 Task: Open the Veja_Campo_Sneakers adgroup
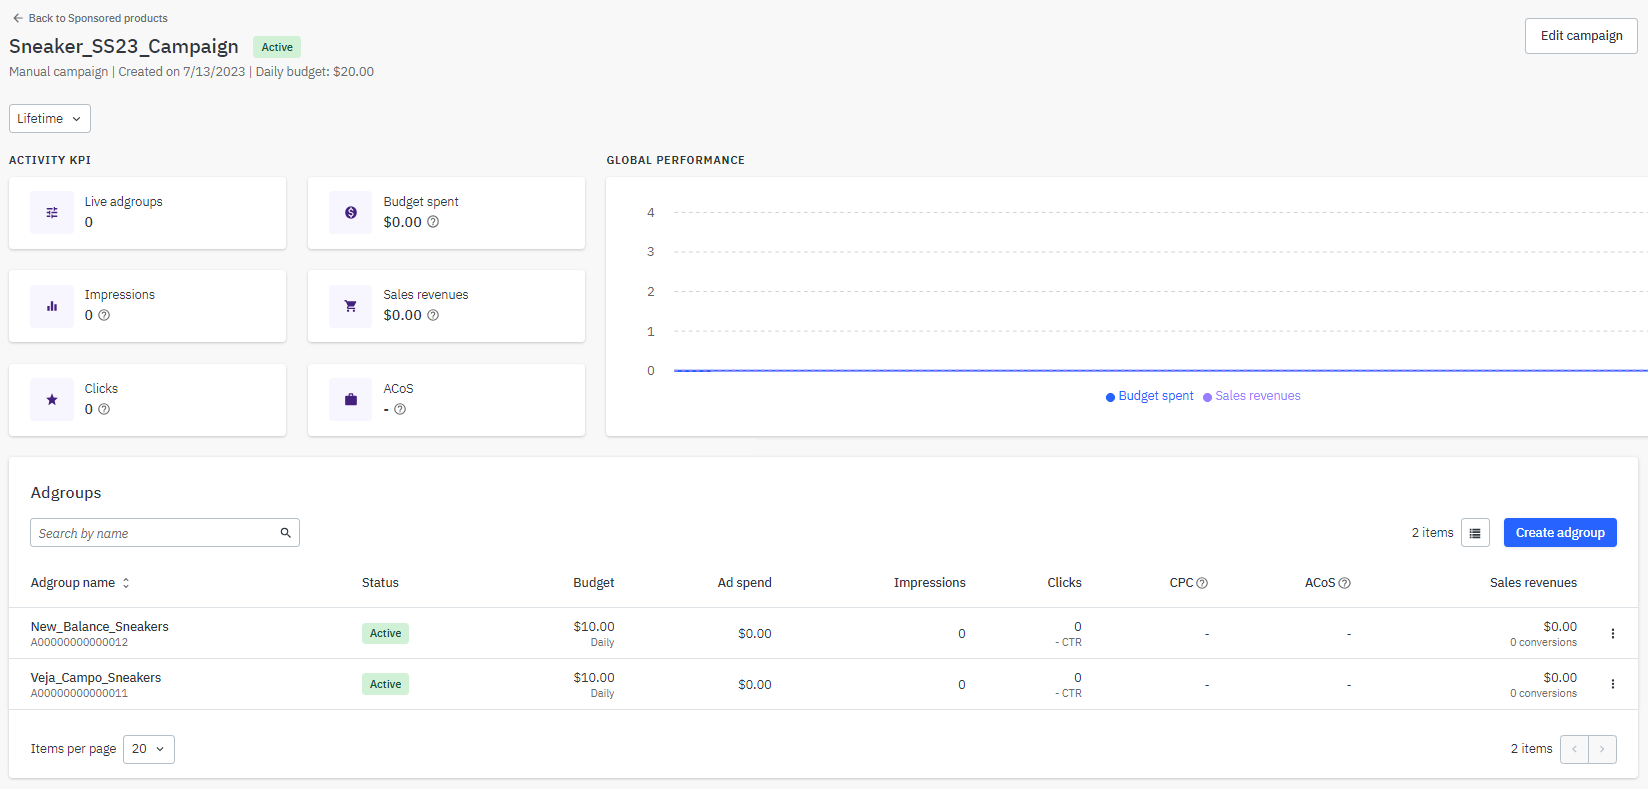tap(96, 678)
